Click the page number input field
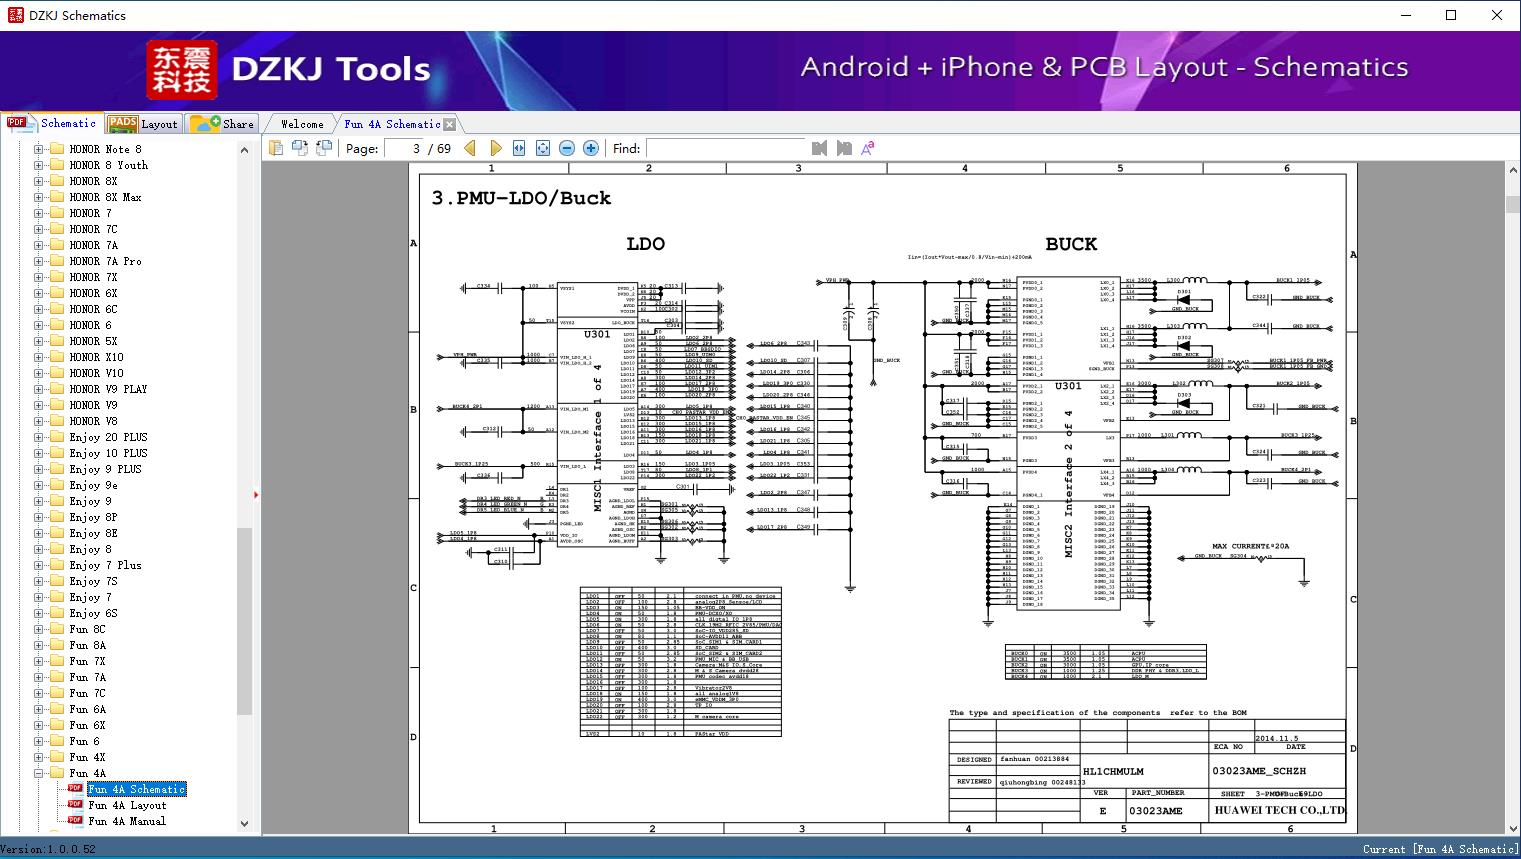Screen dimensions: 1521x859 point(403,148)
